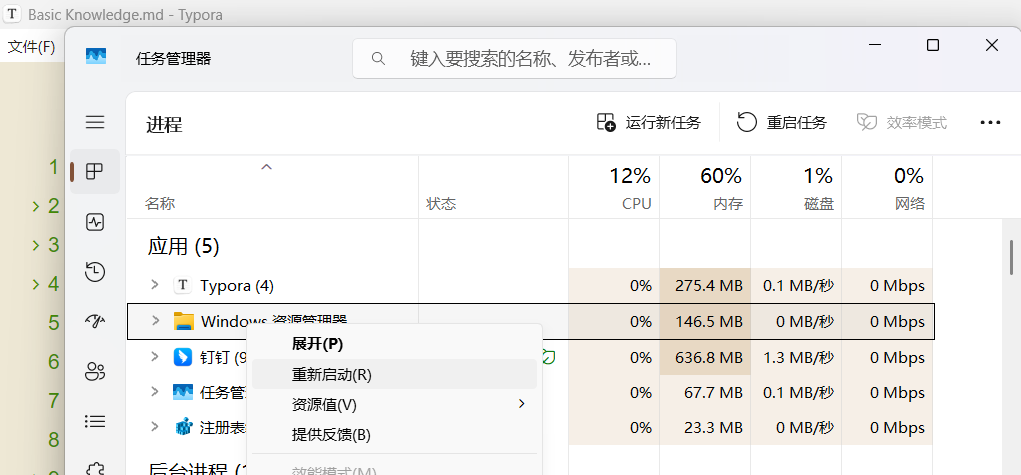Maximize the Task Manager window
1021x475 pixels.
click(x=932, y=45)
